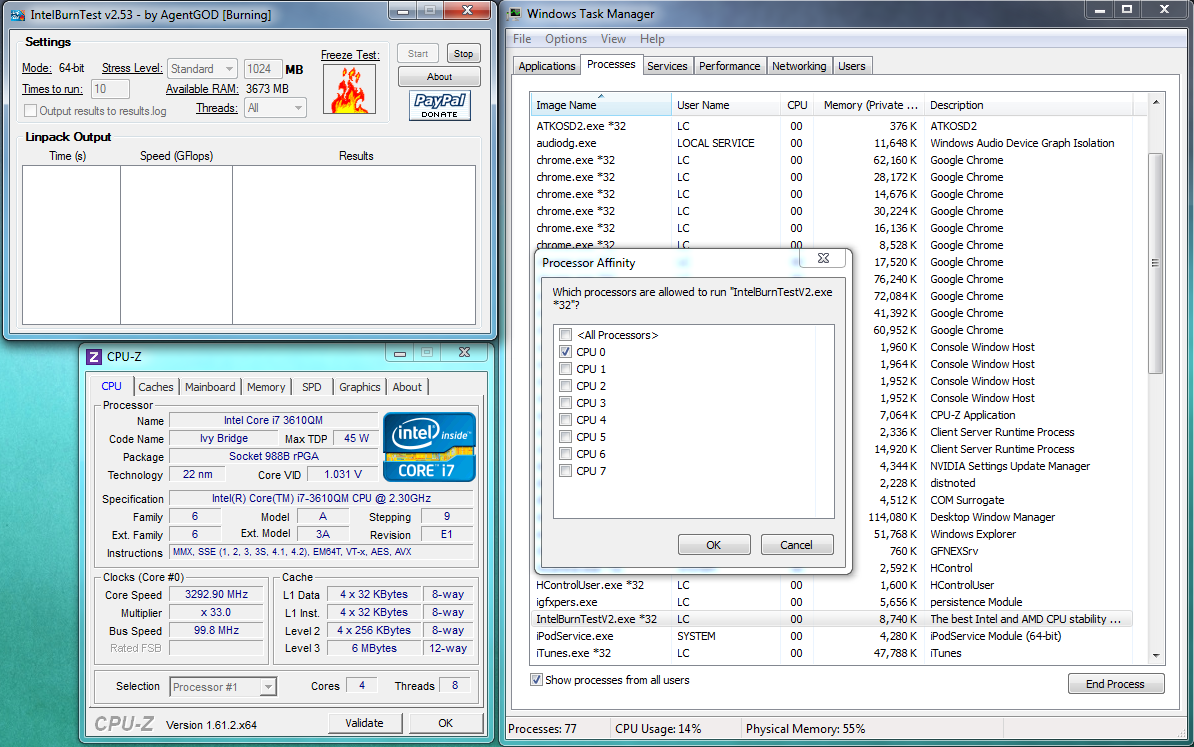Open the Graphics tab in CPU-Z
This screenshot has height=747, width=1194.
pyautogui.click(x=359, y=387)
